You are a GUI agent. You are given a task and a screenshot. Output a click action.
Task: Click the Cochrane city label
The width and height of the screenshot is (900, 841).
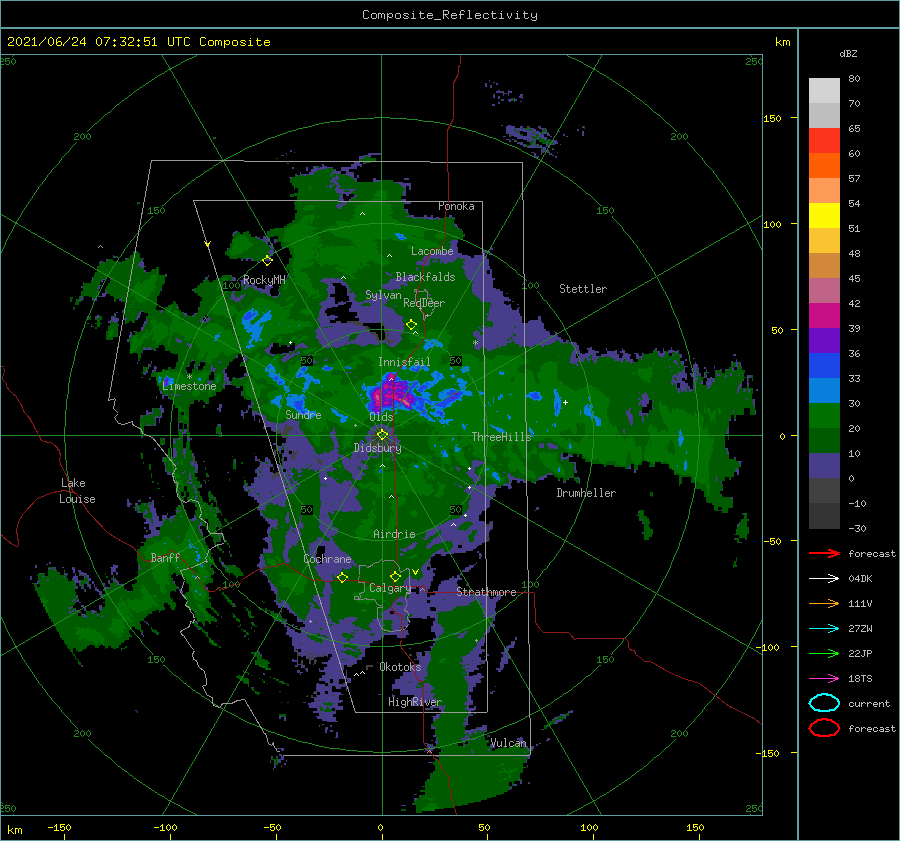(x=327, y=559)
